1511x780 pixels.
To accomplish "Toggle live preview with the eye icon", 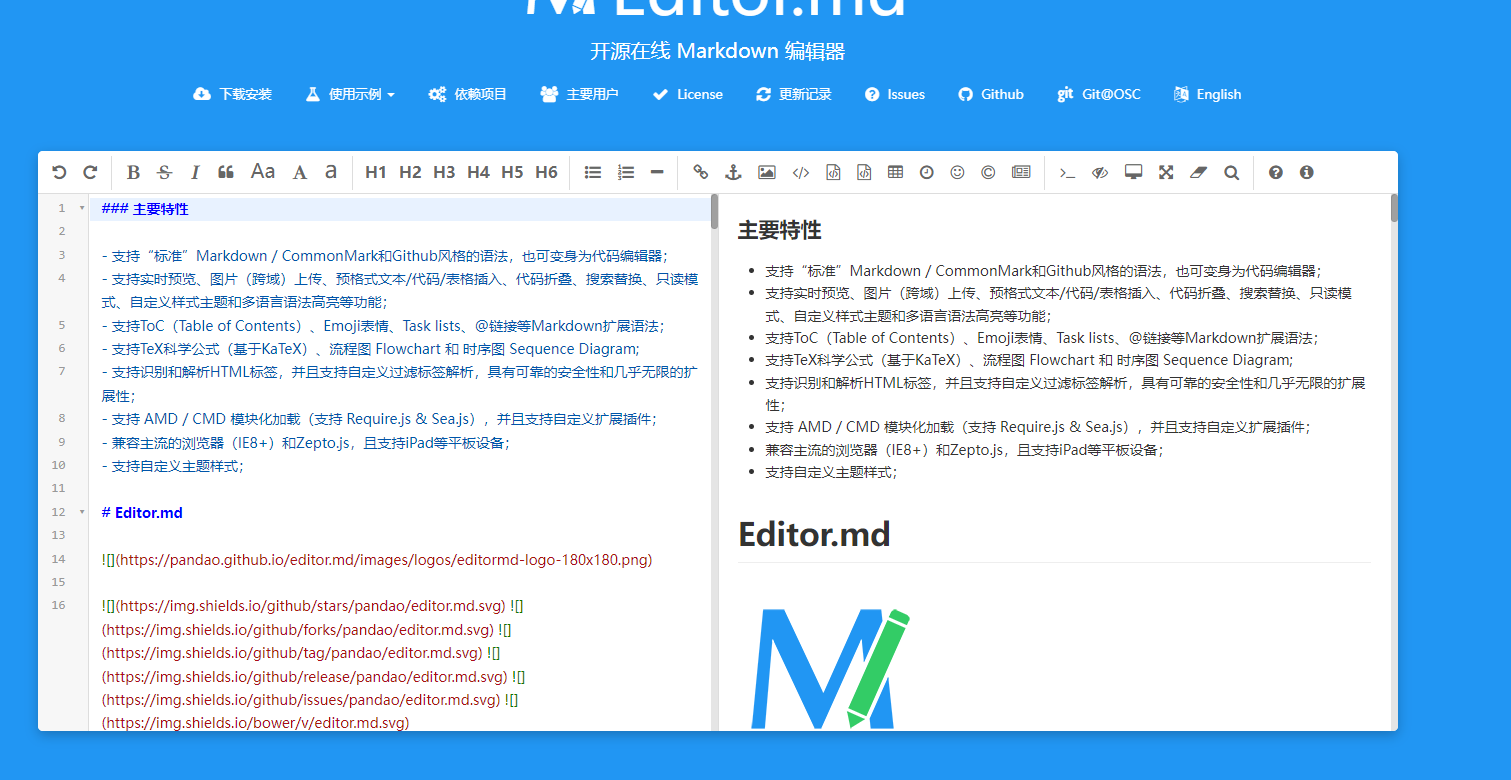I will [x=1099, y=172].
